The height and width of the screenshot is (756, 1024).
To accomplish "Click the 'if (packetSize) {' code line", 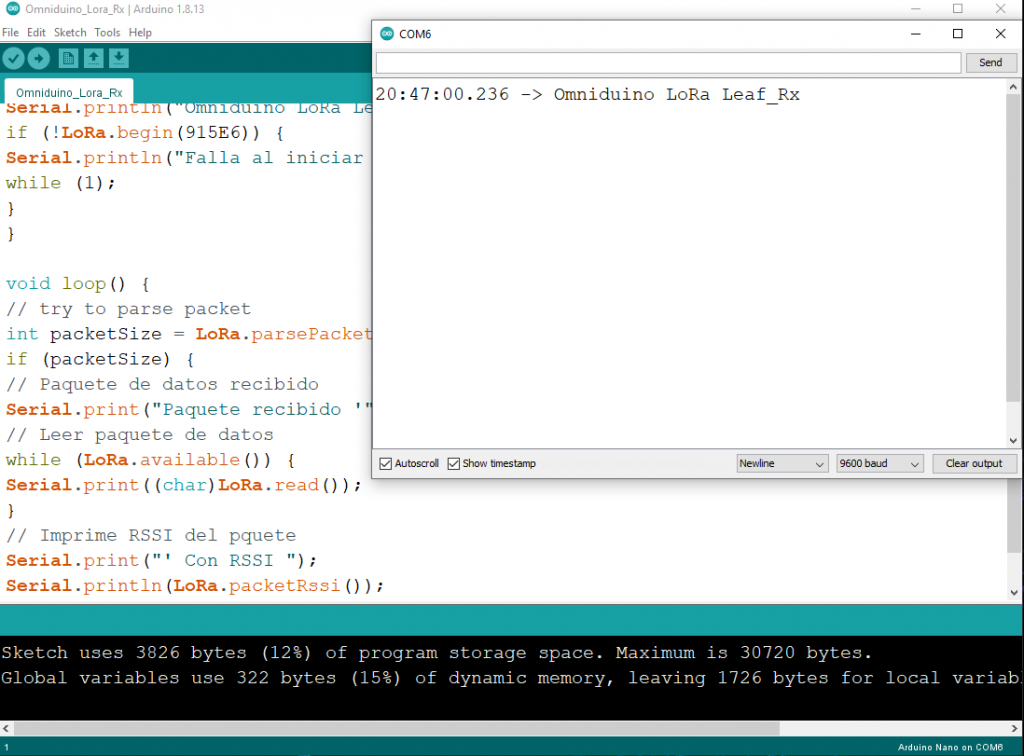I will 100,359.
